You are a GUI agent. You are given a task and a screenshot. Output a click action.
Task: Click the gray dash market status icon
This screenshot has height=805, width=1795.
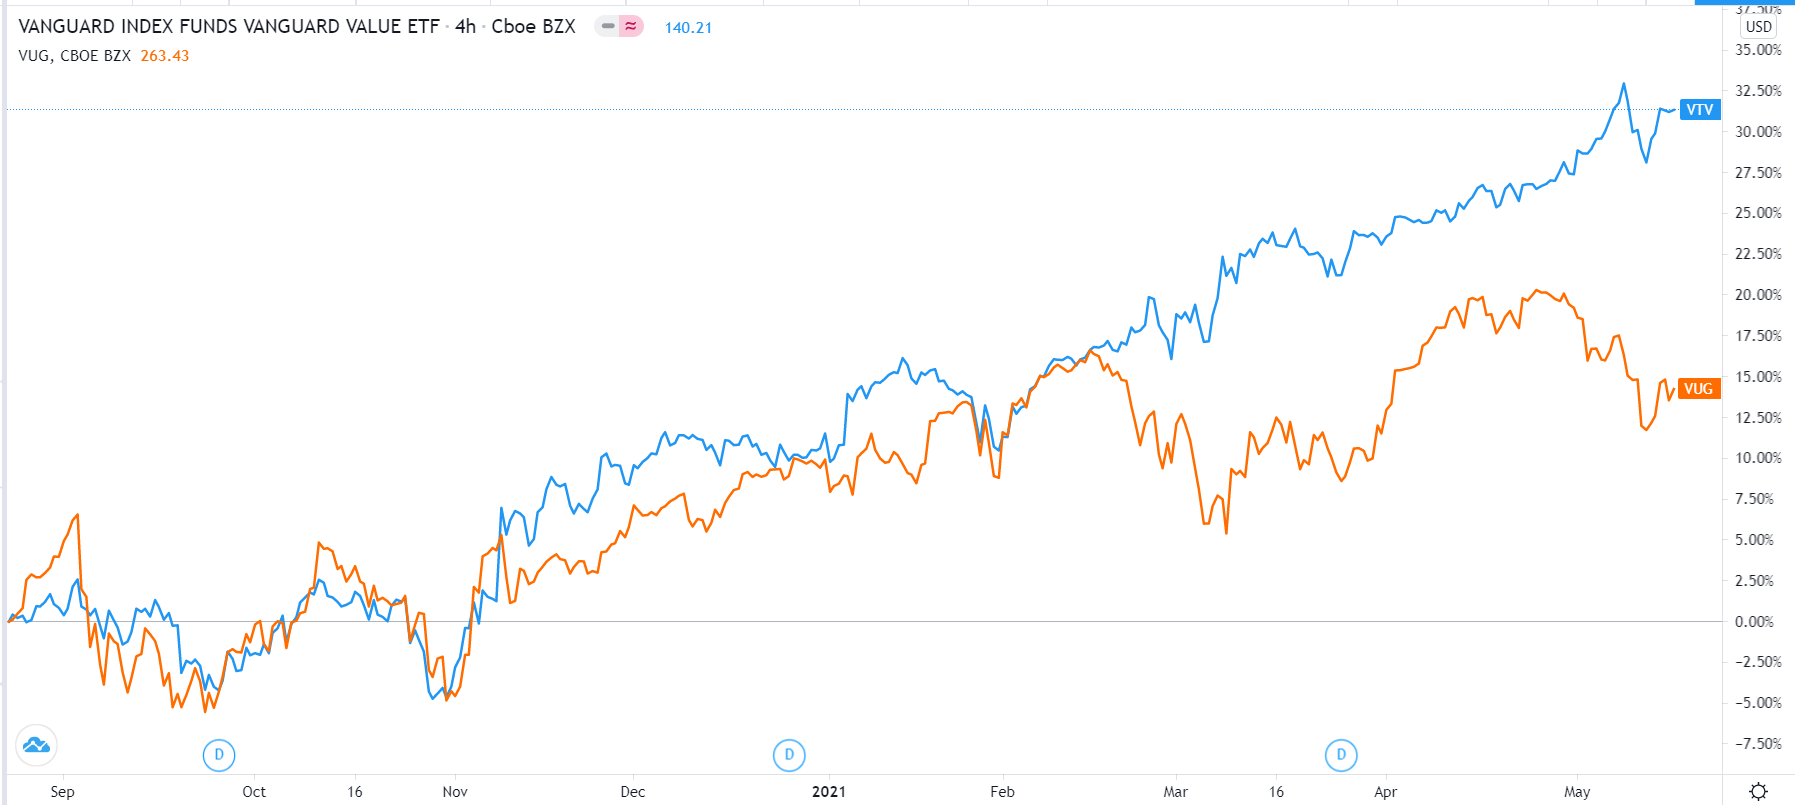608,27
